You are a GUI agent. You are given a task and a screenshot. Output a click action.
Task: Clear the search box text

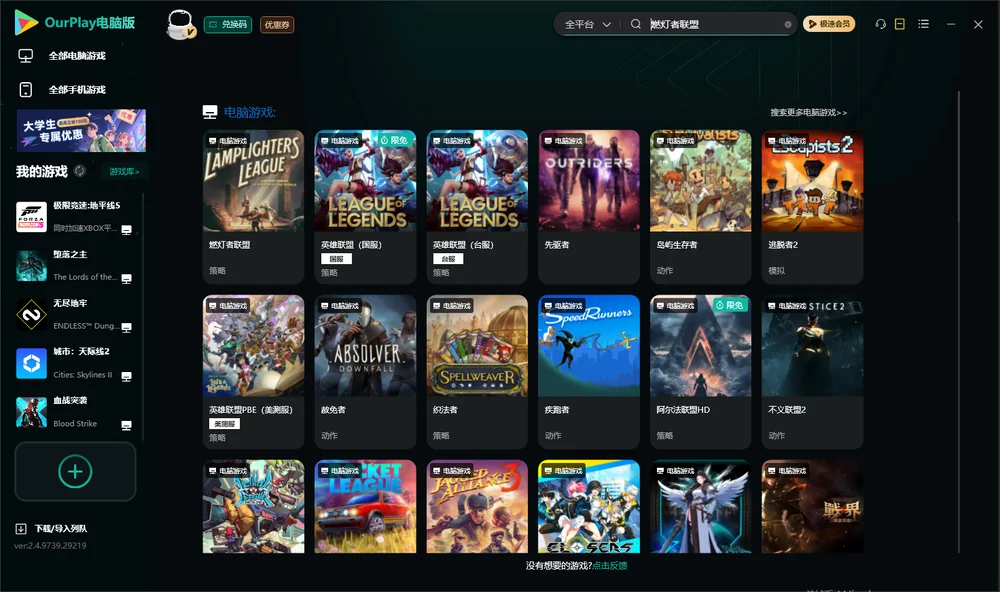pyautogui.click(x=788, y=25)
